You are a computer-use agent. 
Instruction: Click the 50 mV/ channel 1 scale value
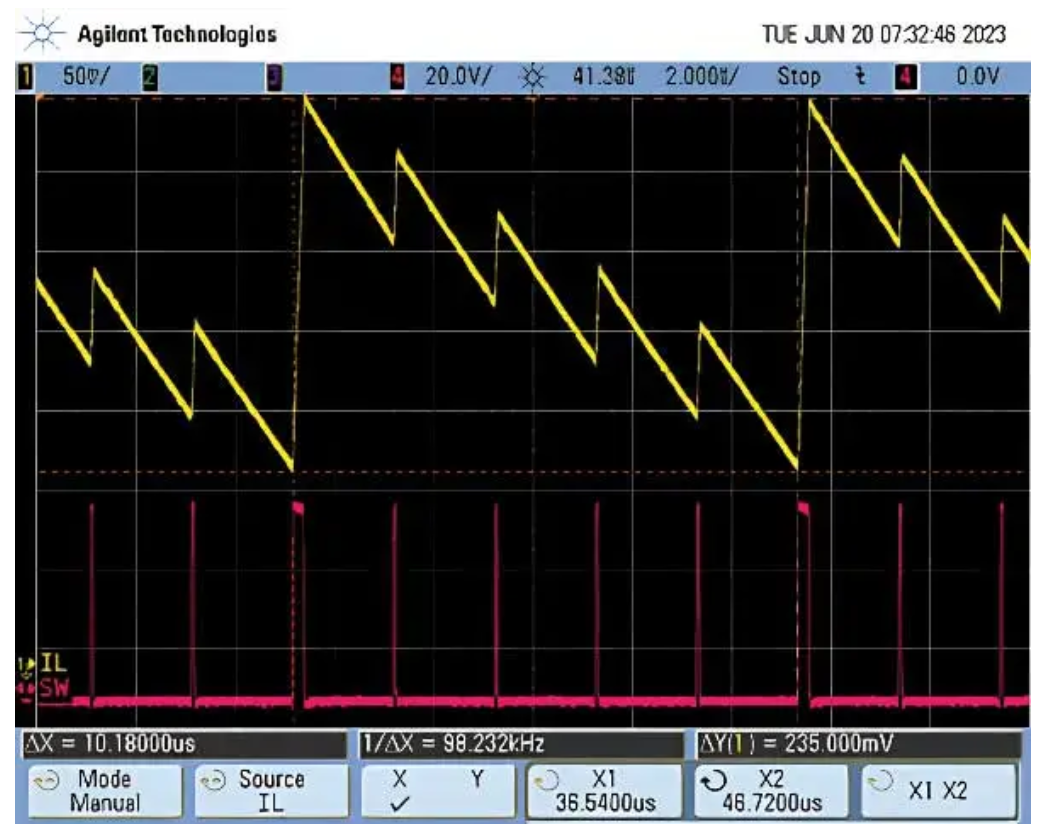(85, 76)
